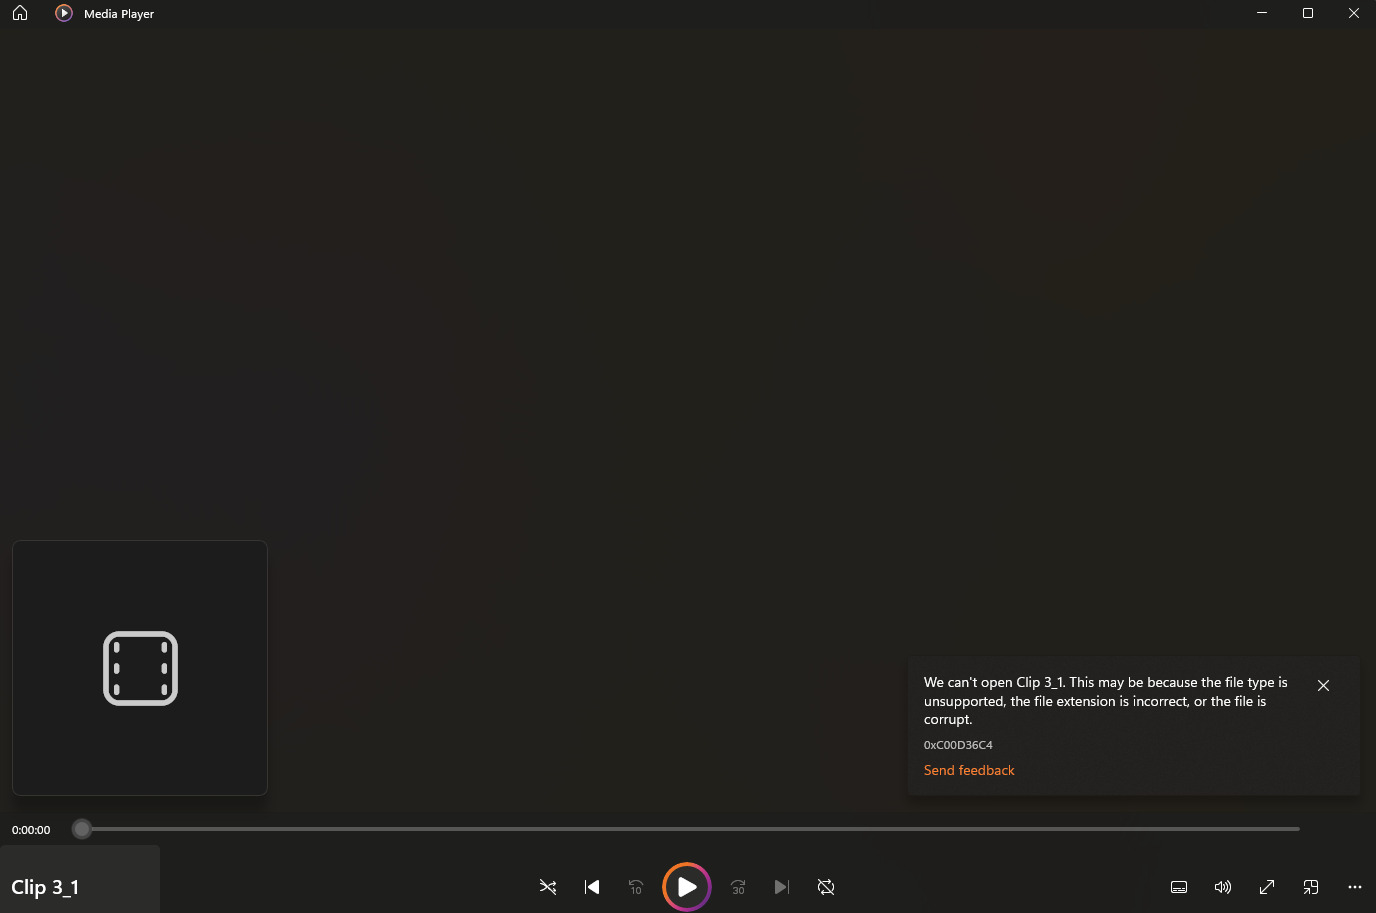Close the Media Player window
The width and height of the screenshot is (1376, 913).
tap(1354, 13)
